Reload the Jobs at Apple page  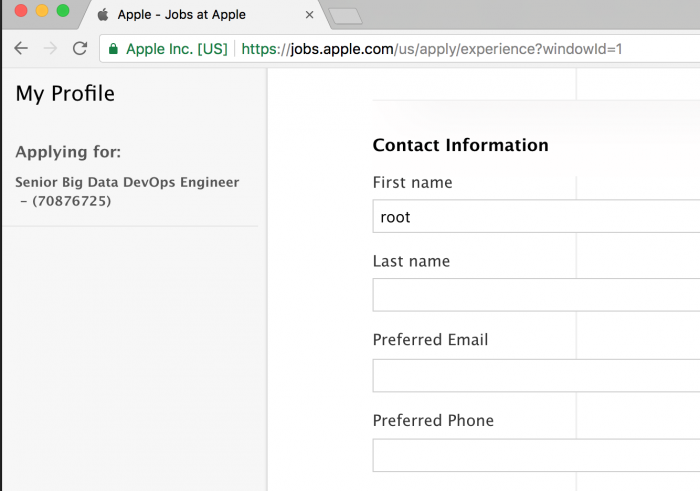80,48
